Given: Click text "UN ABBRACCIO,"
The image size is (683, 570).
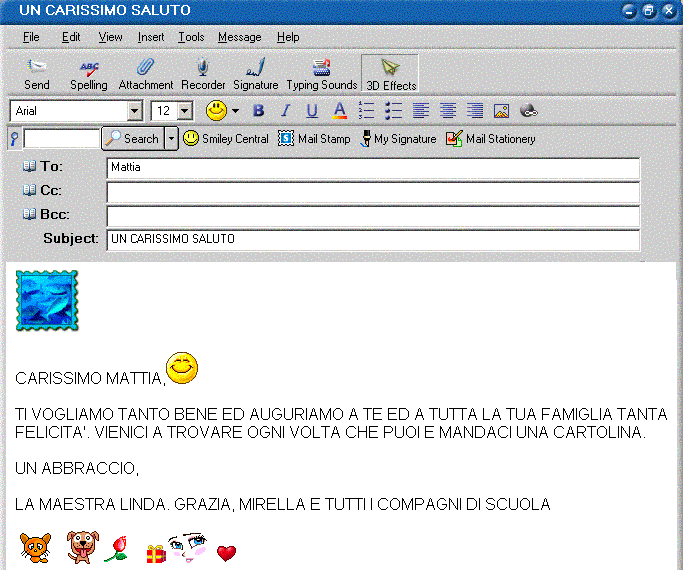Looking at the screenshot, I should 77,469.
